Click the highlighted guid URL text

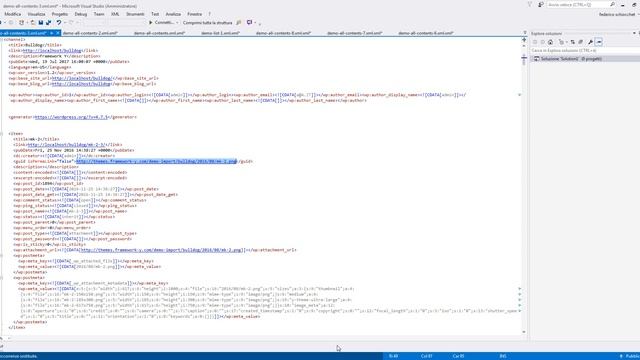(x=156, y=161)
